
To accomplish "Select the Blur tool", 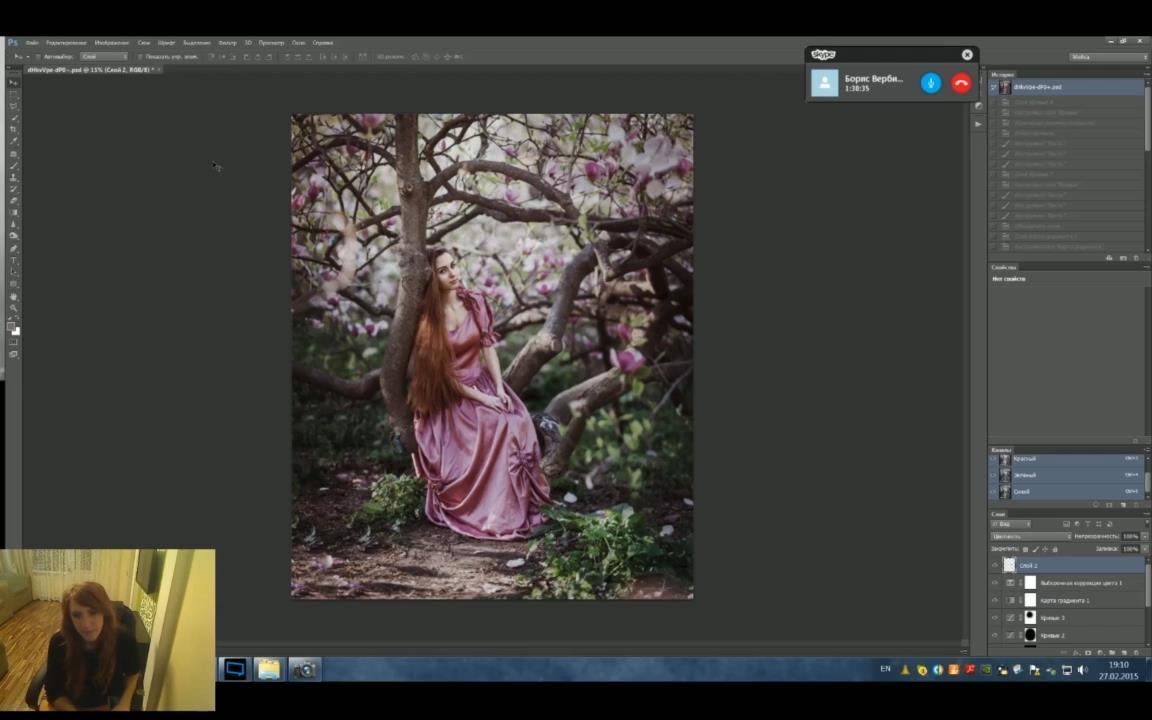I will point(13,223).
